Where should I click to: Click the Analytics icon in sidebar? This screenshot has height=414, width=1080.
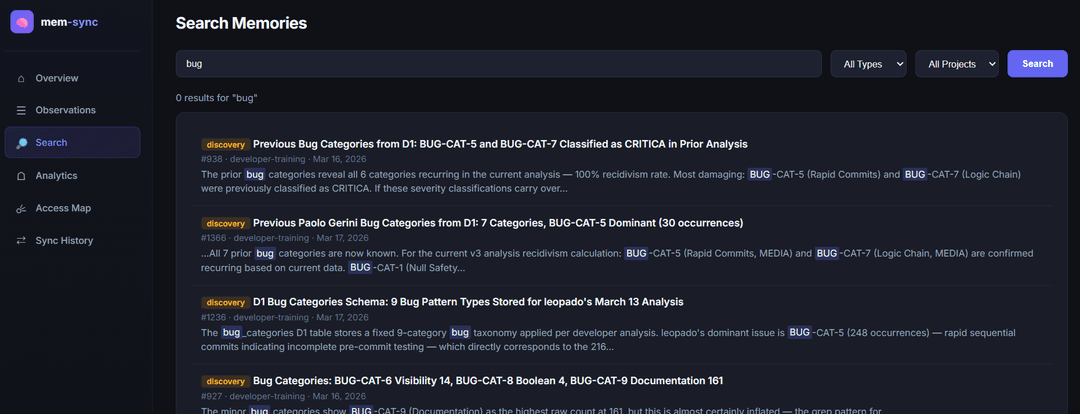(x=21, y=176)
